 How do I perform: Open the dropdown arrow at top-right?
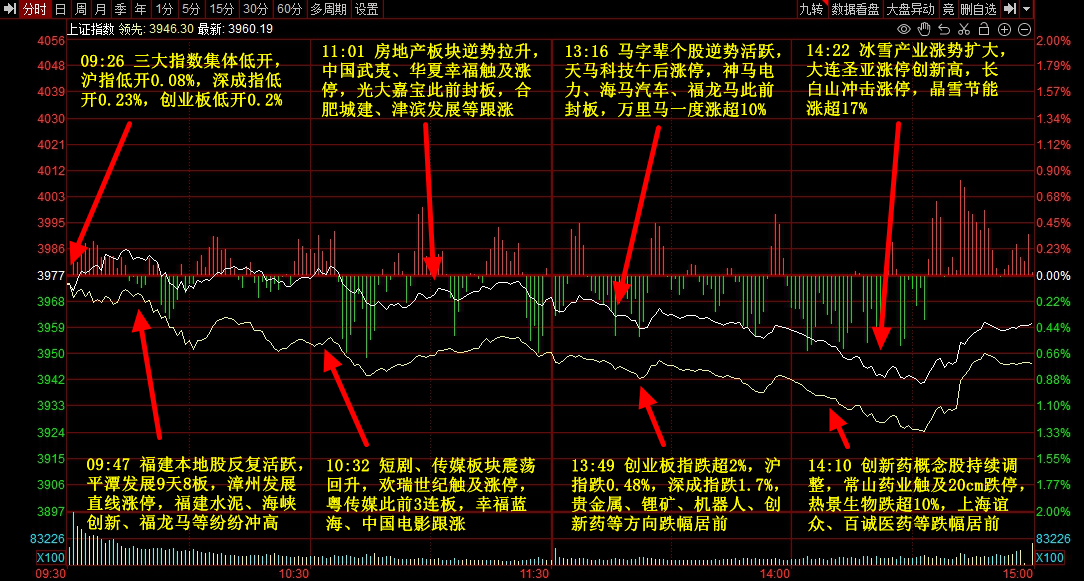click(1027, 9)
